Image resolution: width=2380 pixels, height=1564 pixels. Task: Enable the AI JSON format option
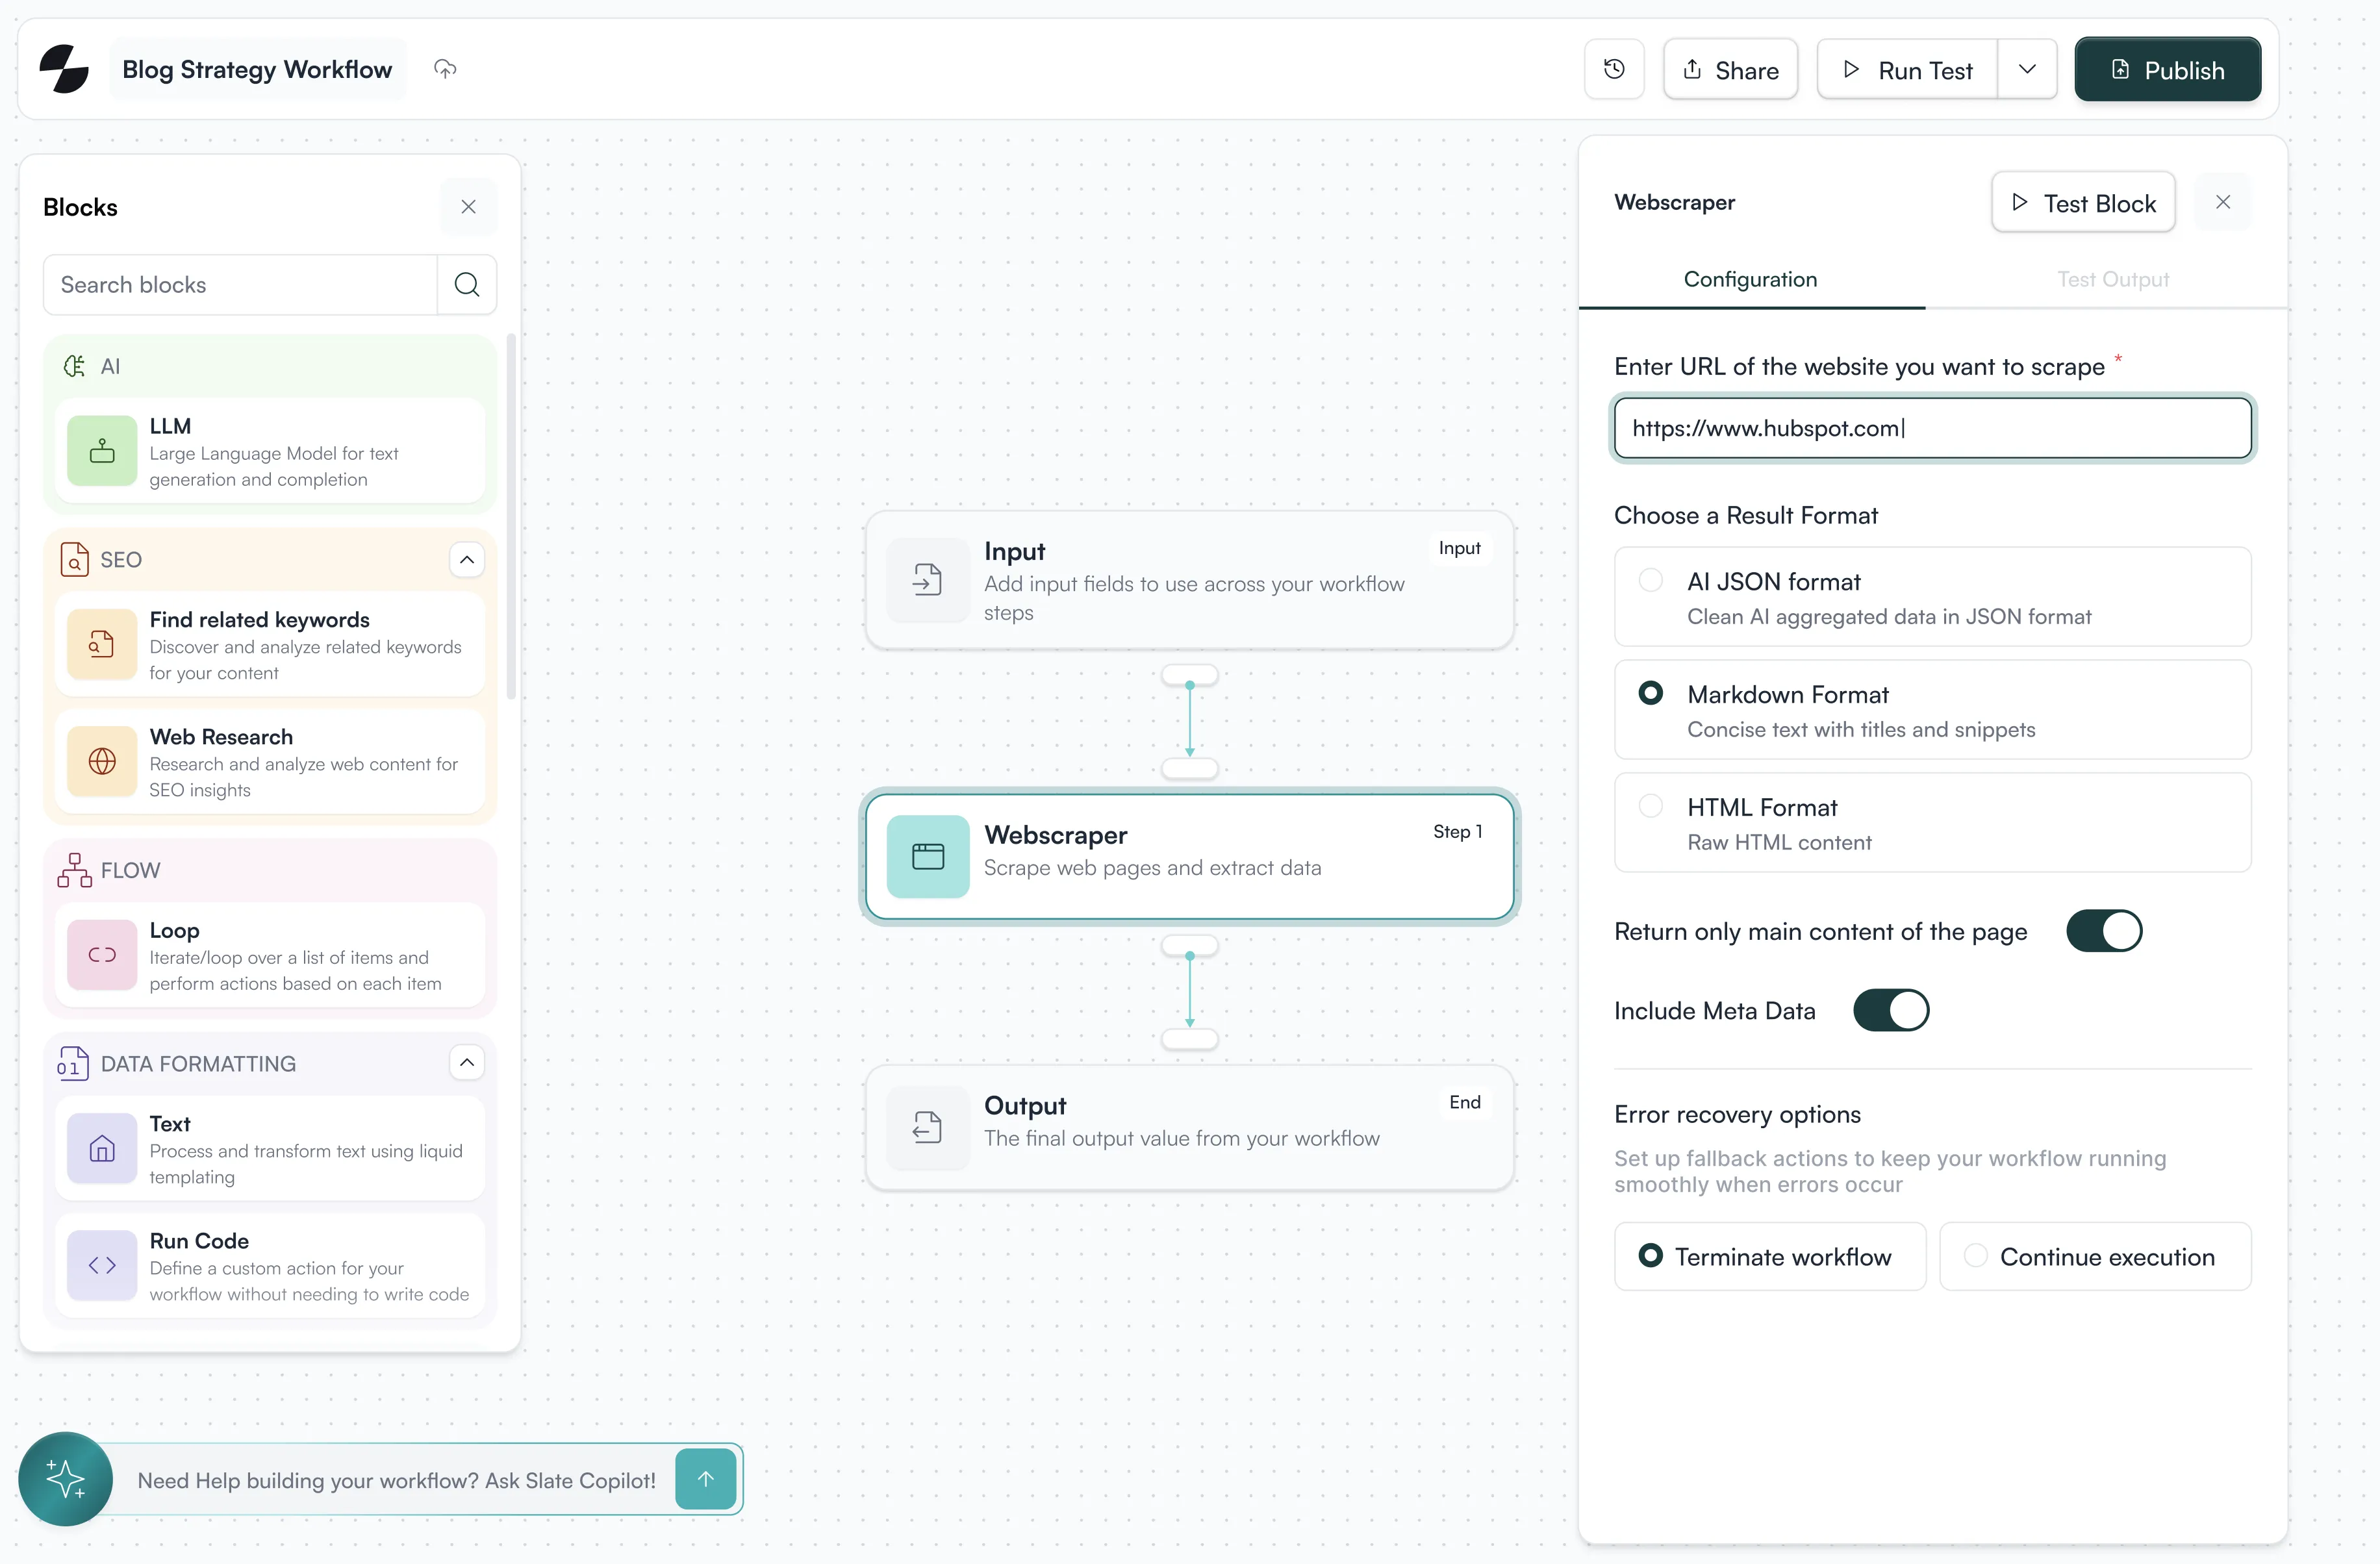point(1650,580)
